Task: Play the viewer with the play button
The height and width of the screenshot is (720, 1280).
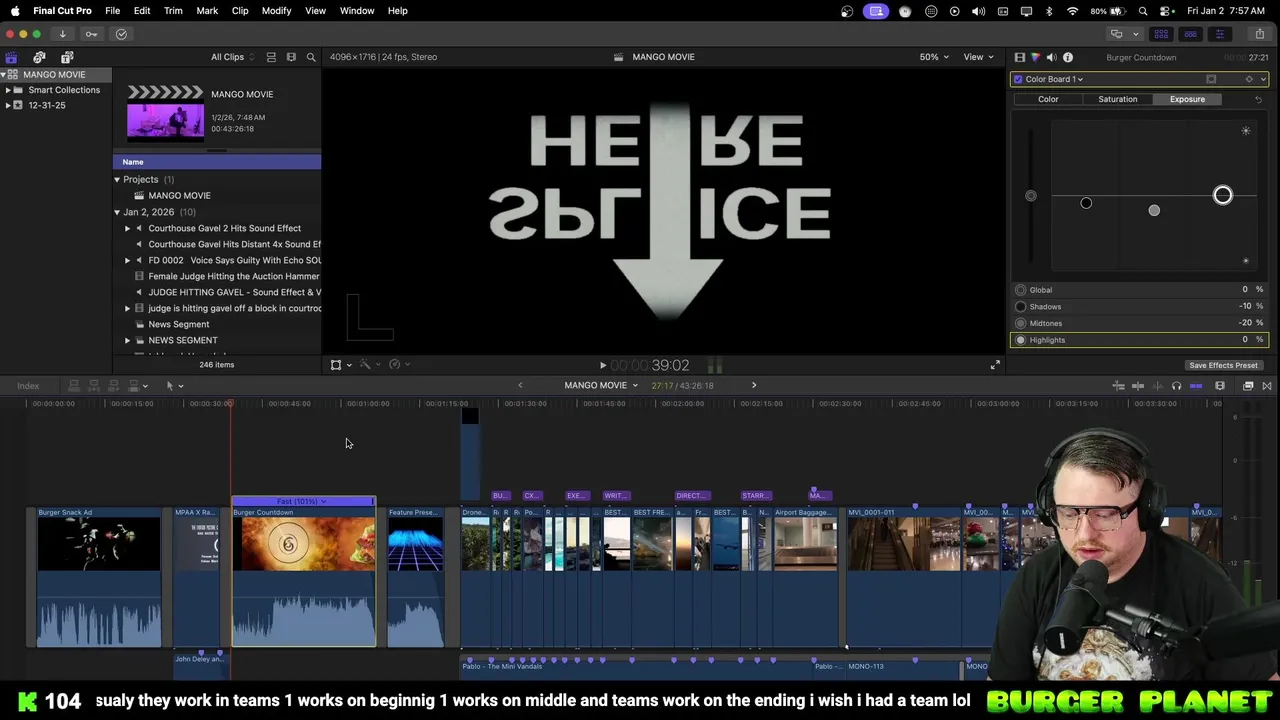Action: tap(602, 366)
